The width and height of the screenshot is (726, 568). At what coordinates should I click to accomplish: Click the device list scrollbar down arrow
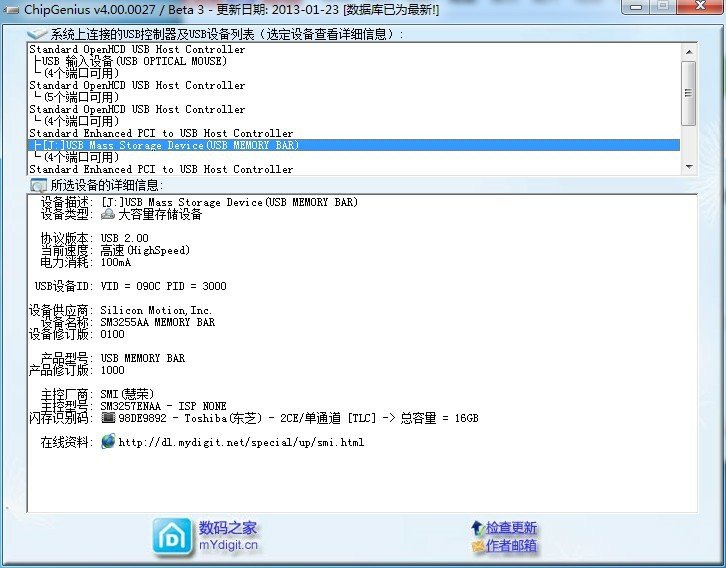(688, 168)
